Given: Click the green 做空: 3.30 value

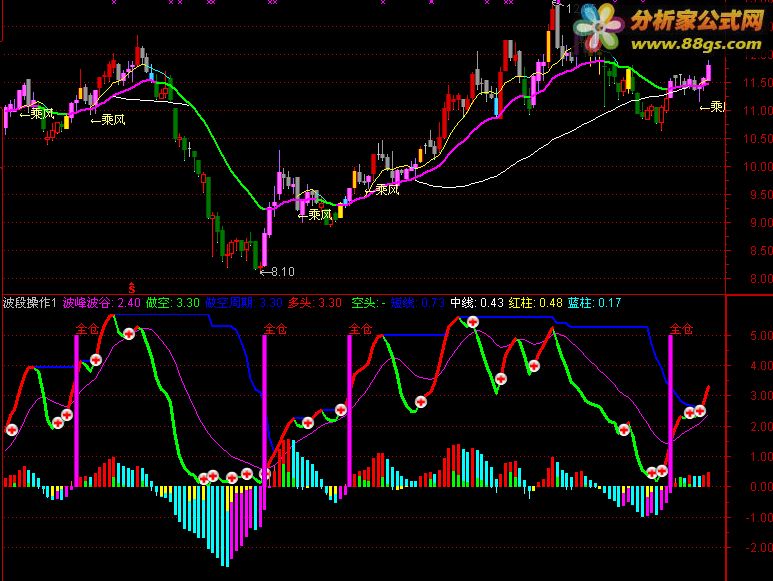Looking at the screenshot, I should point(173,303).
